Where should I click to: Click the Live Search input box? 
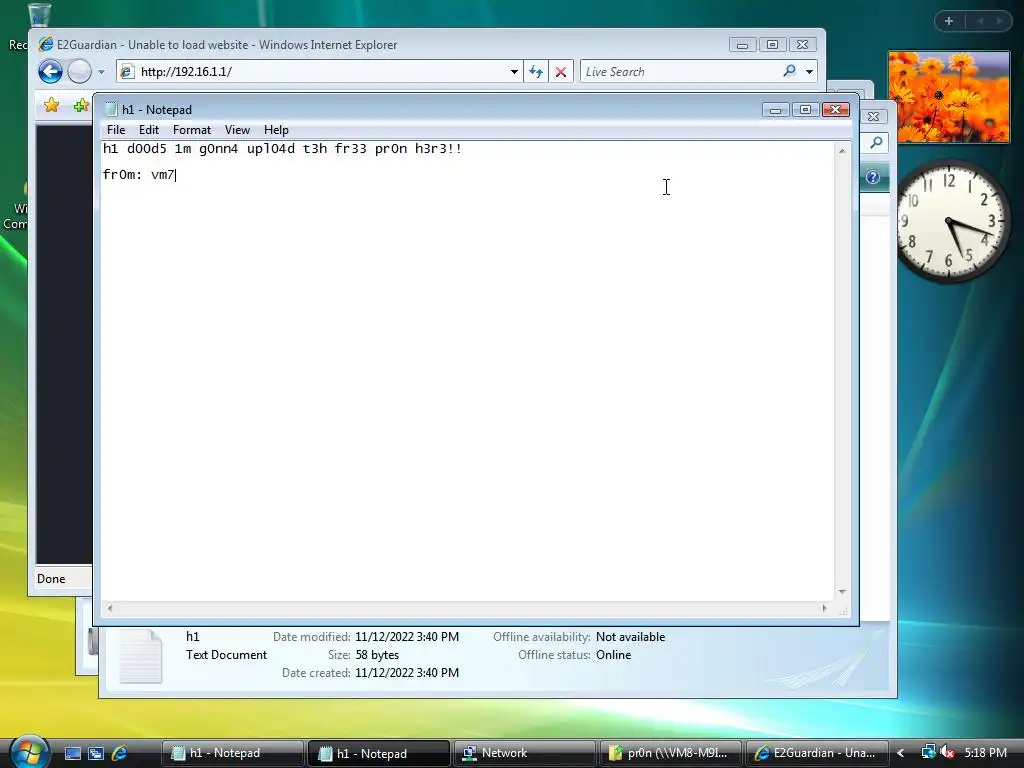click(679, 71)
